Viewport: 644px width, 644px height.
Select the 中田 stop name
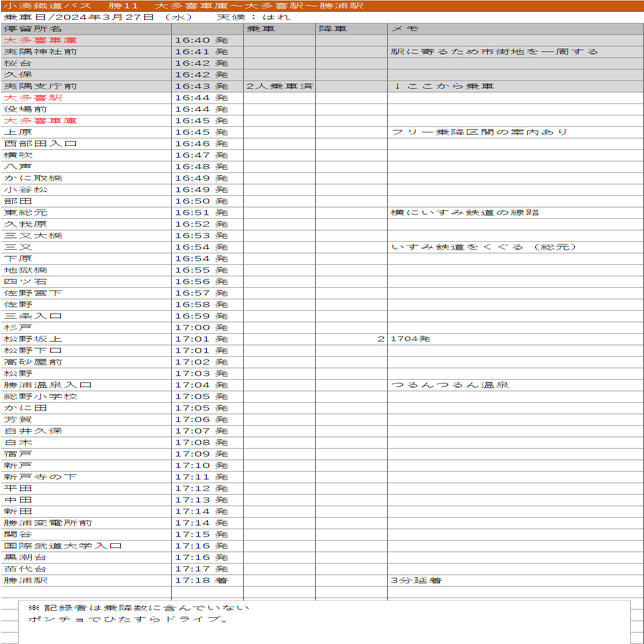click(18, 500)
